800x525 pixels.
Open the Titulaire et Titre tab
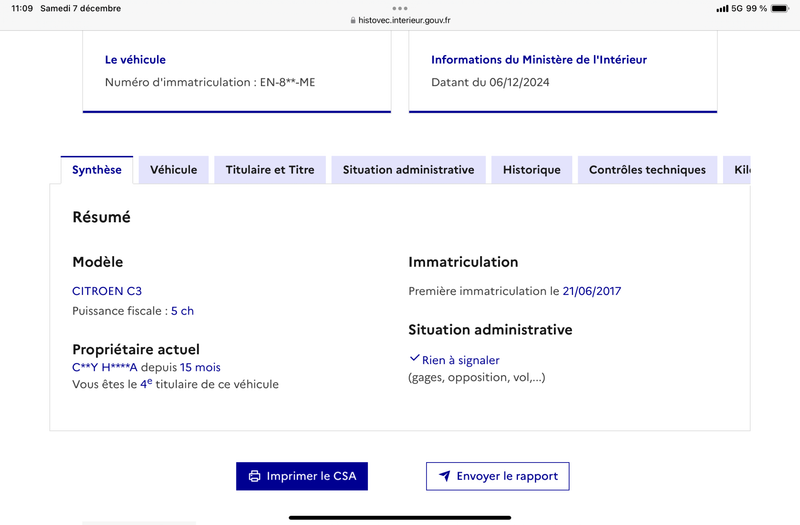click(270, 170)
